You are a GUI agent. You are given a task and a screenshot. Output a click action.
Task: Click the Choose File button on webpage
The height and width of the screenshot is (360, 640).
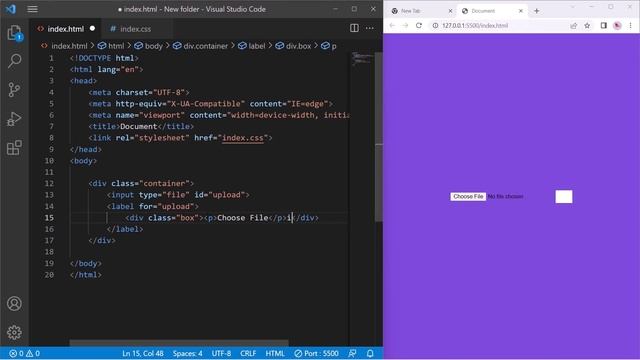tap(468, 196)
